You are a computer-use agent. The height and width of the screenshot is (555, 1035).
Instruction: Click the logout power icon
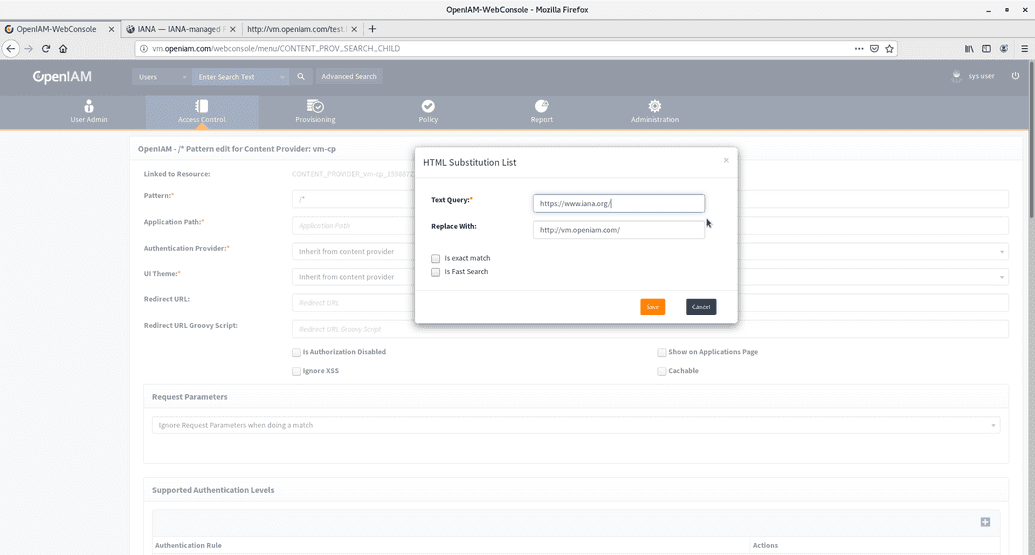pyautogui.click(x=1016, y=76)
